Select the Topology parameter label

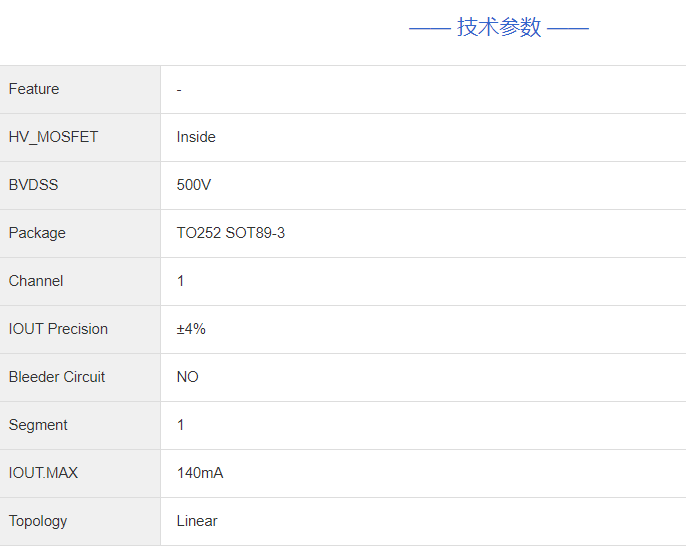(38, 521)
